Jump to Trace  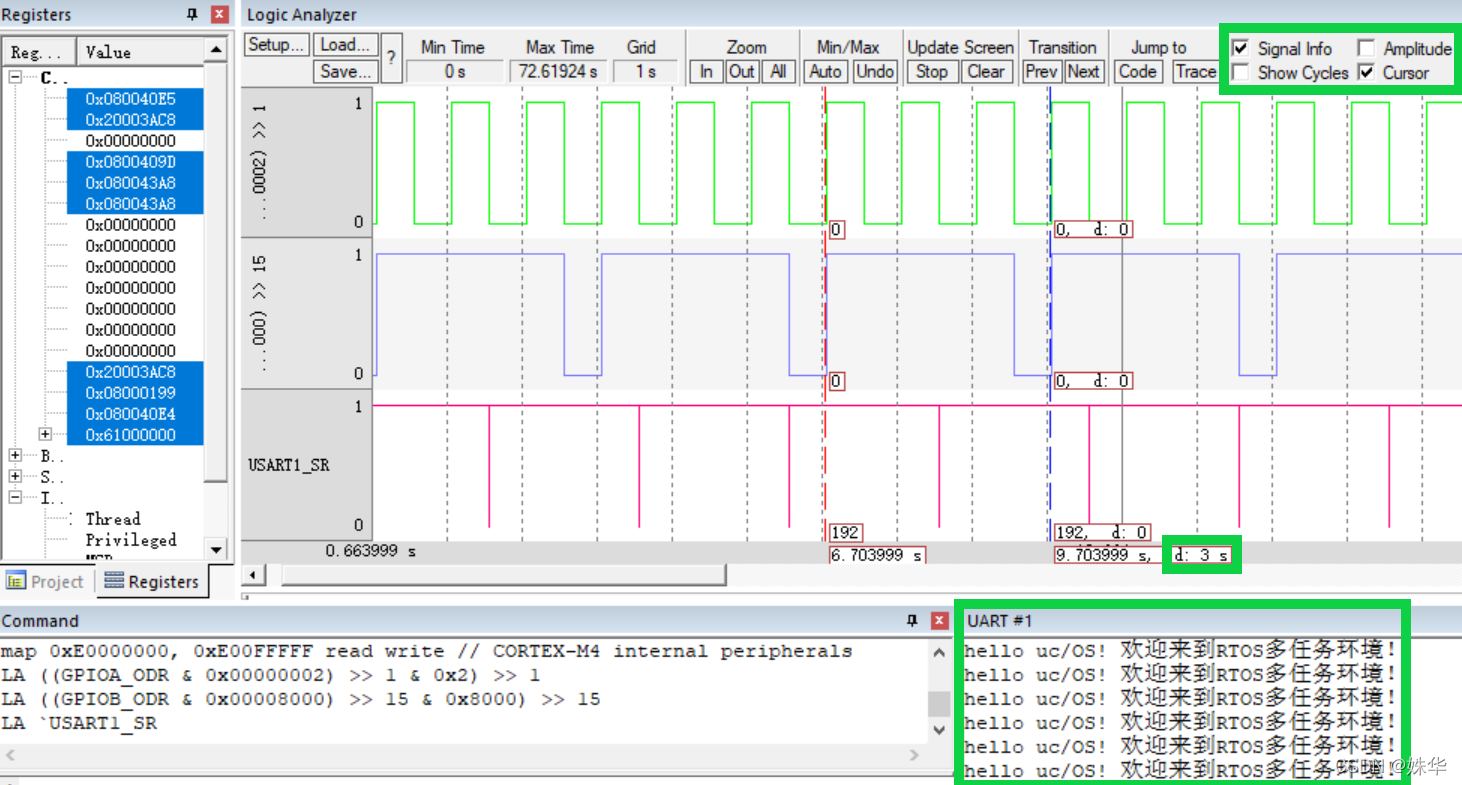[1194, 71]
